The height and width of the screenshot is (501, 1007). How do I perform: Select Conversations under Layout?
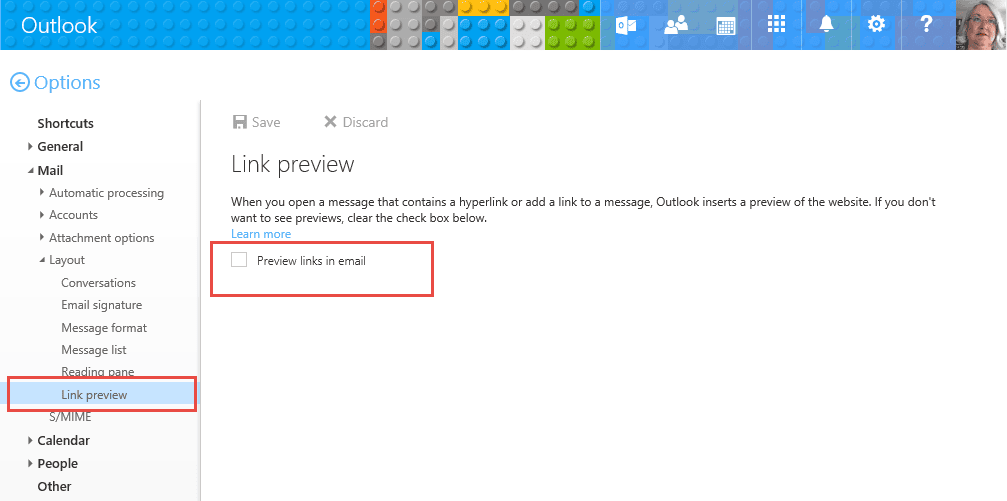(98, 283)
